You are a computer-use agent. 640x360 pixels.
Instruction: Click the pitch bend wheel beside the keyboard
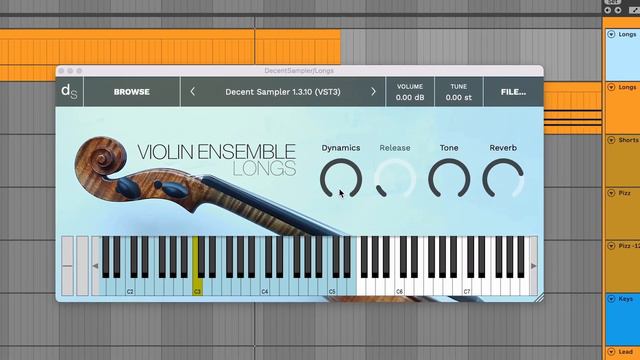[67, 266]
